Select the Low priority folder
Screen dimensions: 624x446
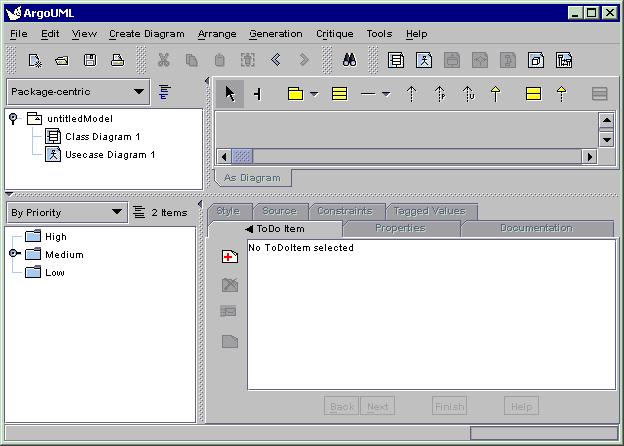point(45,273)
